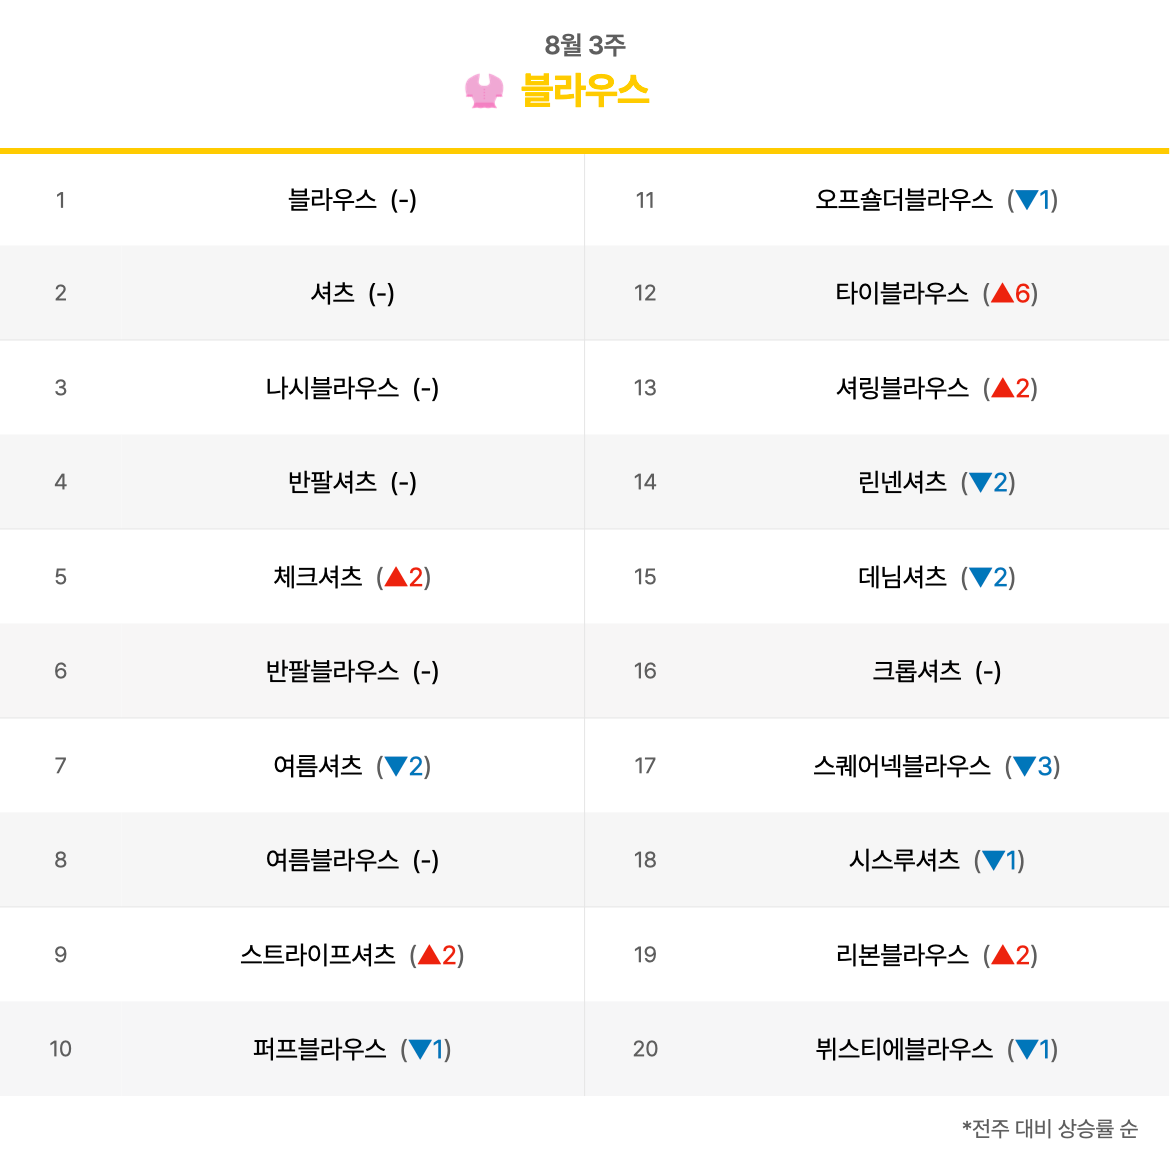Select the 시스루셔츠 keyword at rank 18
The width and height of the screenshot is (1170, 1170).
pyautogui.click(x=904, y=860)
